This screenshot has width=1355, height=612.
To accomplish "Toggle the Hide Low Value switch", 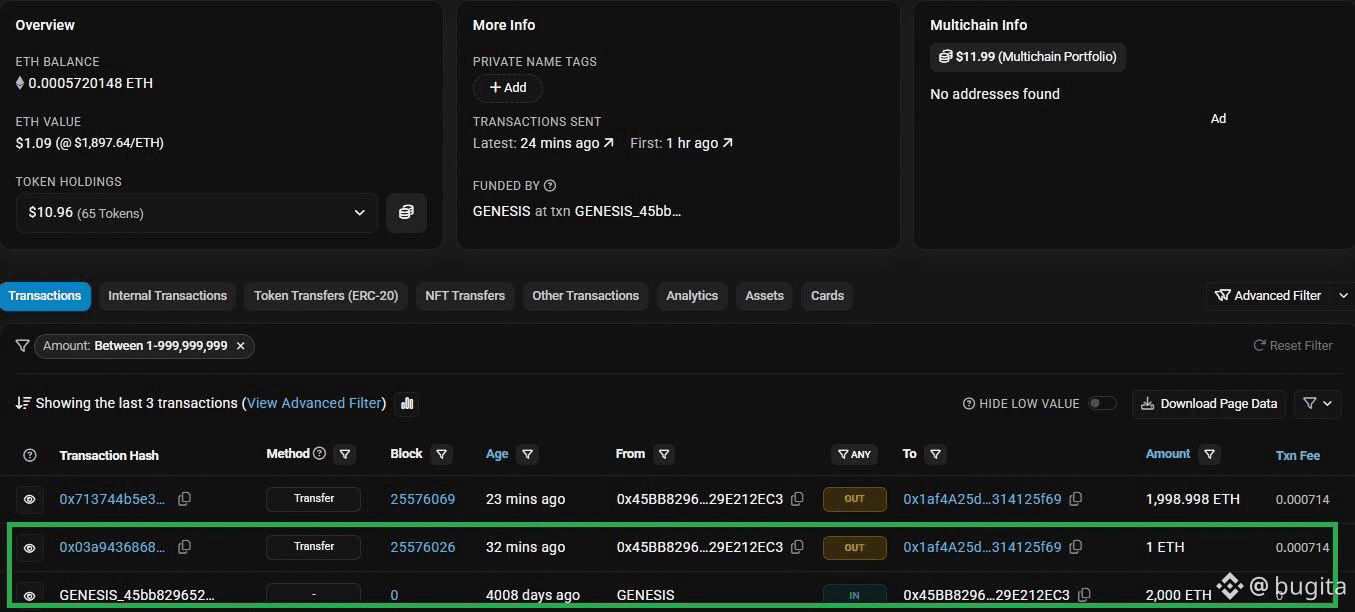I will click(1102, 403).
